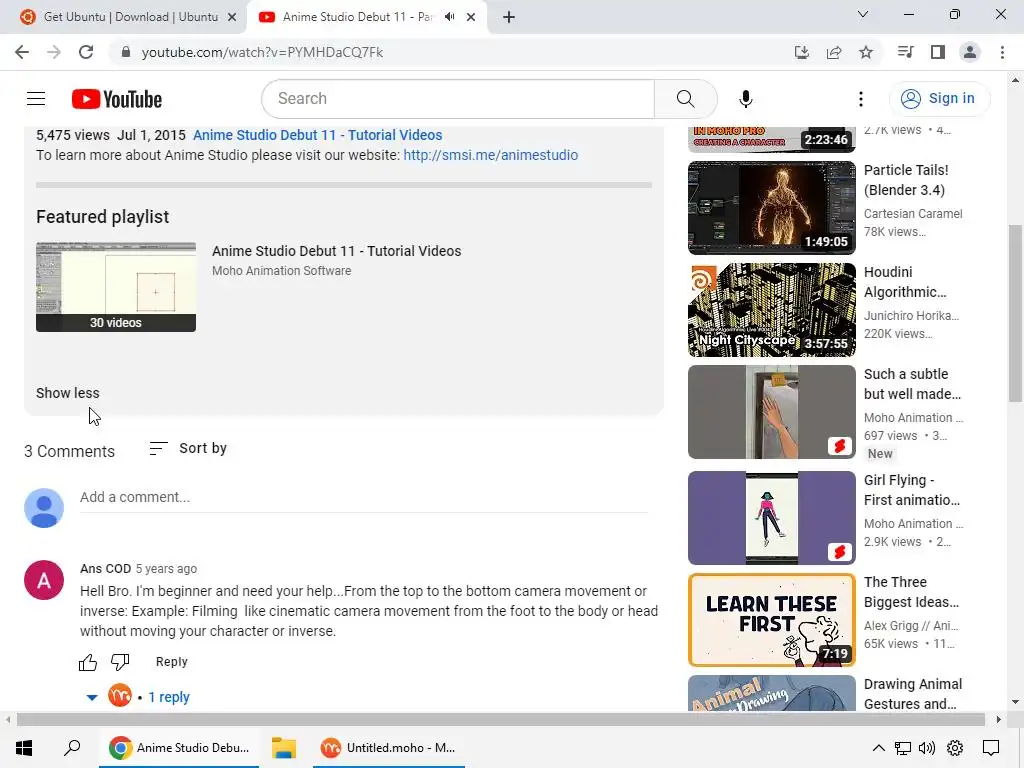View site information lock icon

pos(125,52)
